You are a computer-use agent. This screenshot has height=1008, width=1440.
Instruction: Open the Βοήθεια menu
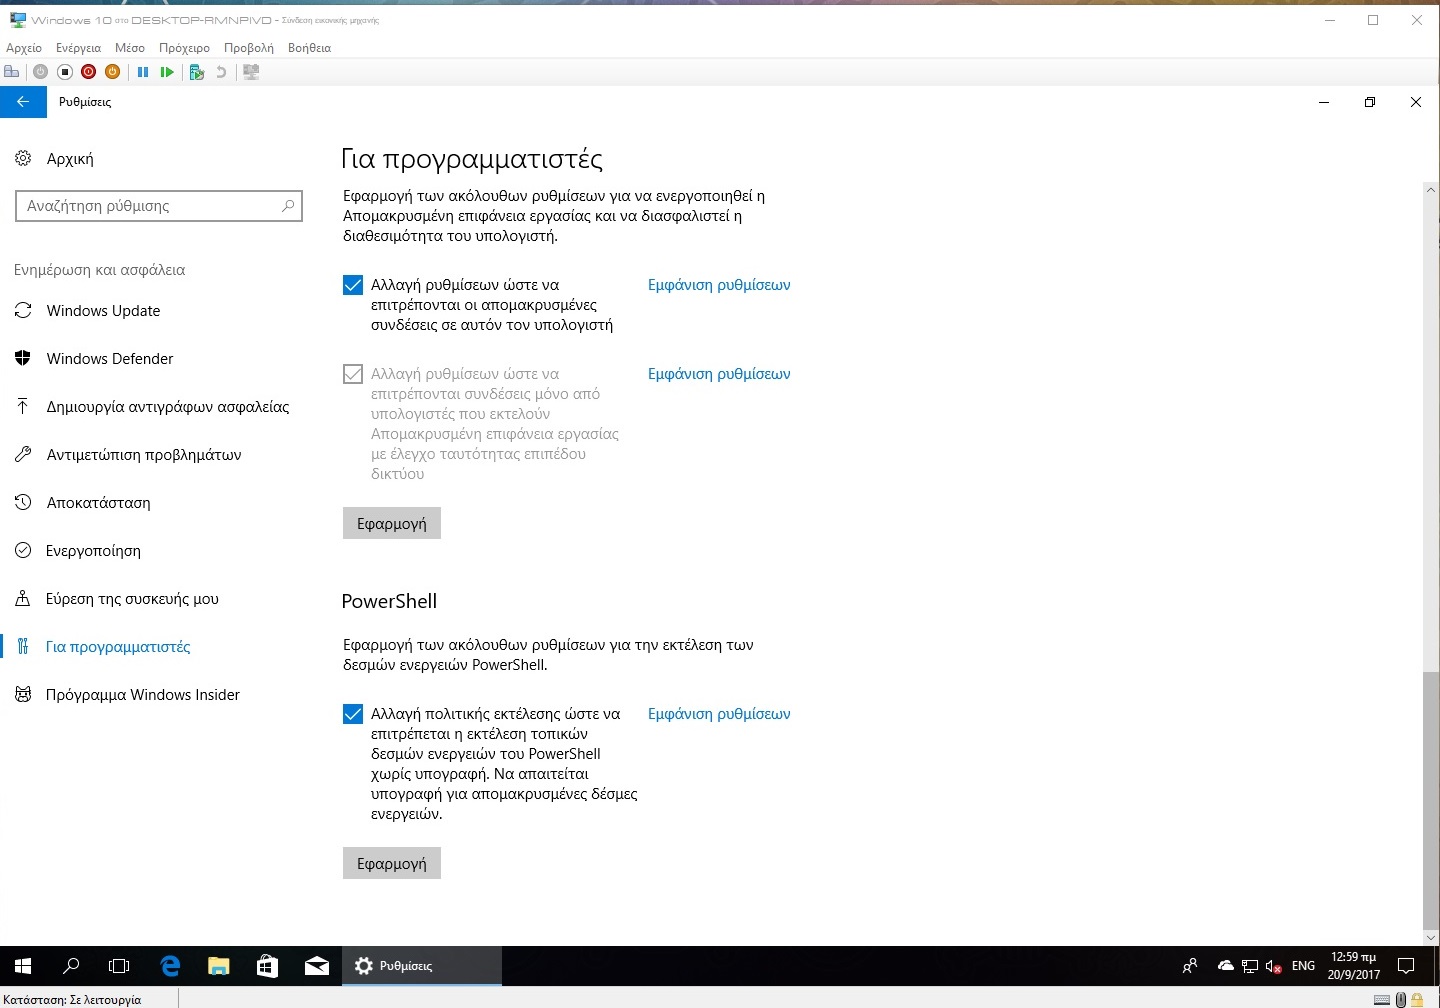pos(309,48)
